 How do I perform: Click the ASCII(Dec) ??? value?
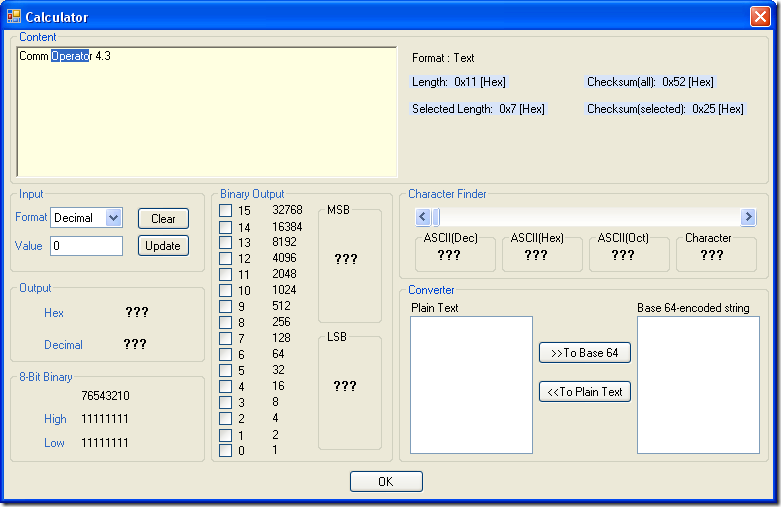(x=449, y=255)
